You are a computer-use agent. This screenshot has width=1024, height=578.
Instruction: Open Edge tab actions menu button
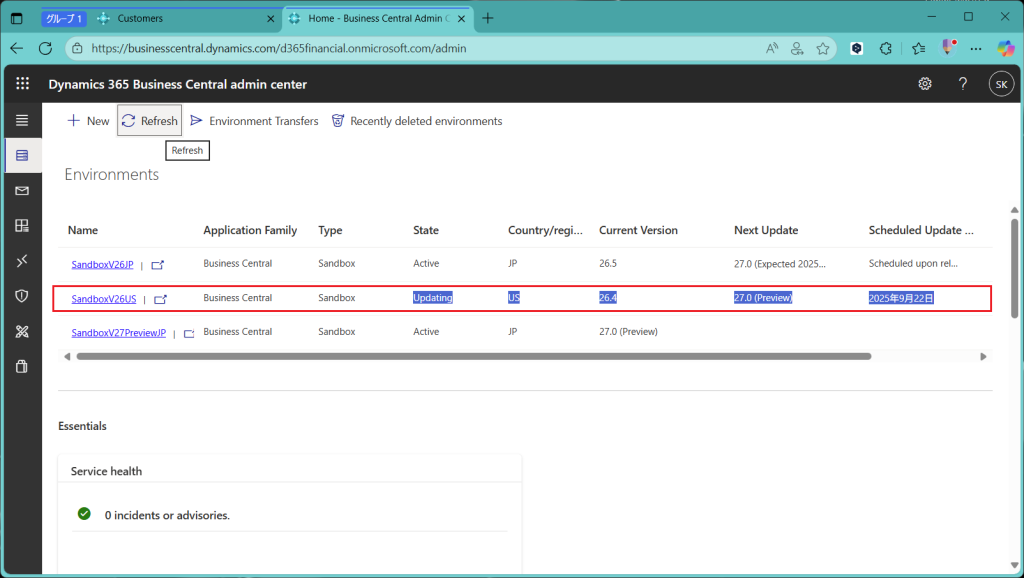click(16, 18)
